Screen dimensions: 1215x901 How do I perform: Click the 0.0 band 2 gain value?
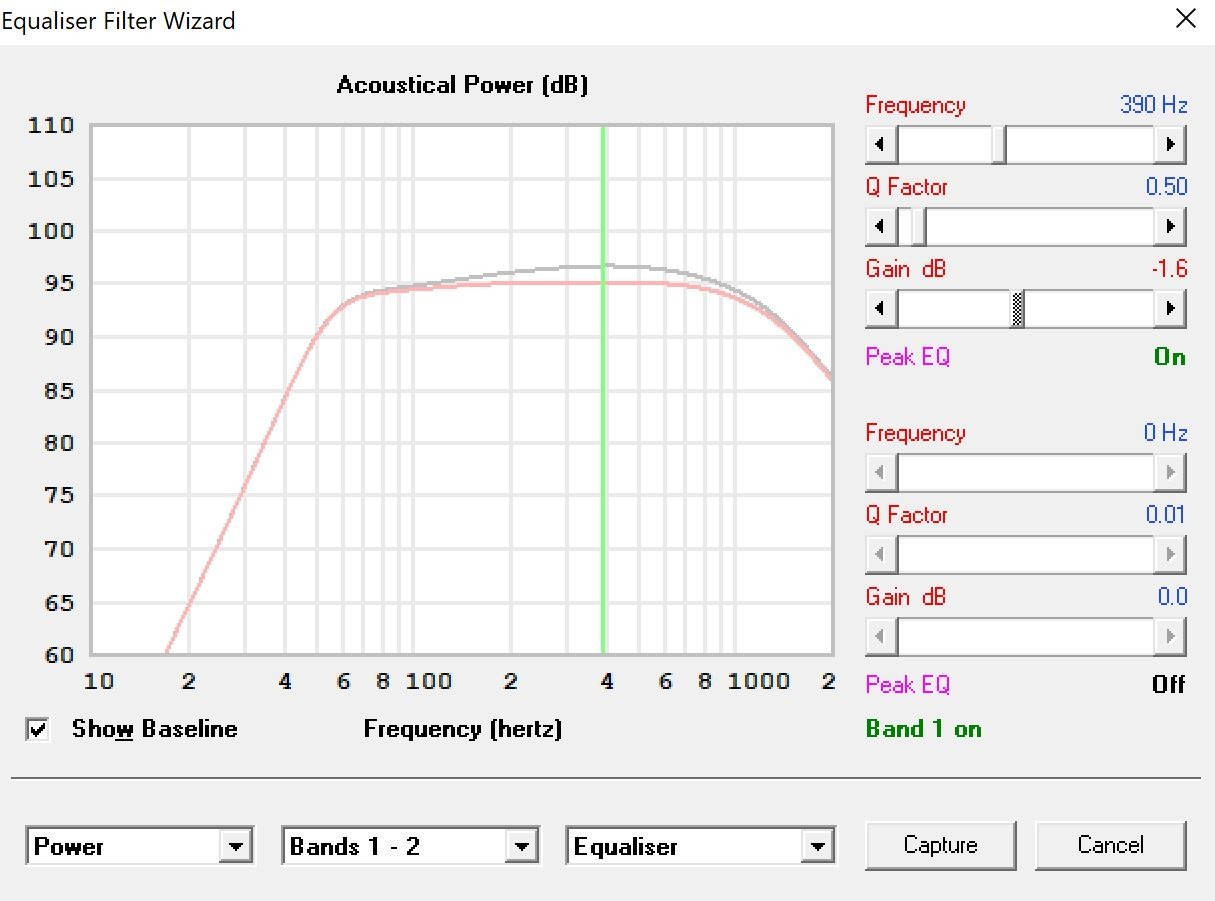tap(1172, 597)
